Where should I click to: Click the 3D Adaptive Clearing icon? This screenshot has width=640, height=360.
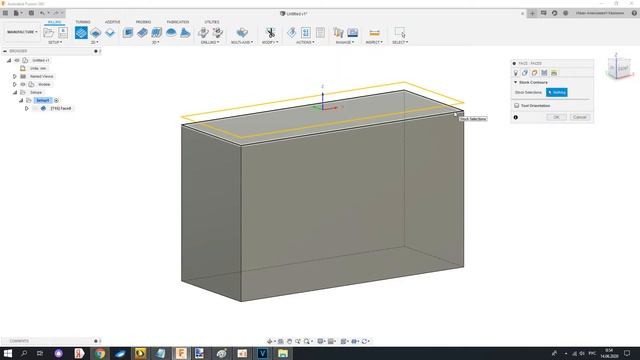pyautogui.click(x=128, y=33)
